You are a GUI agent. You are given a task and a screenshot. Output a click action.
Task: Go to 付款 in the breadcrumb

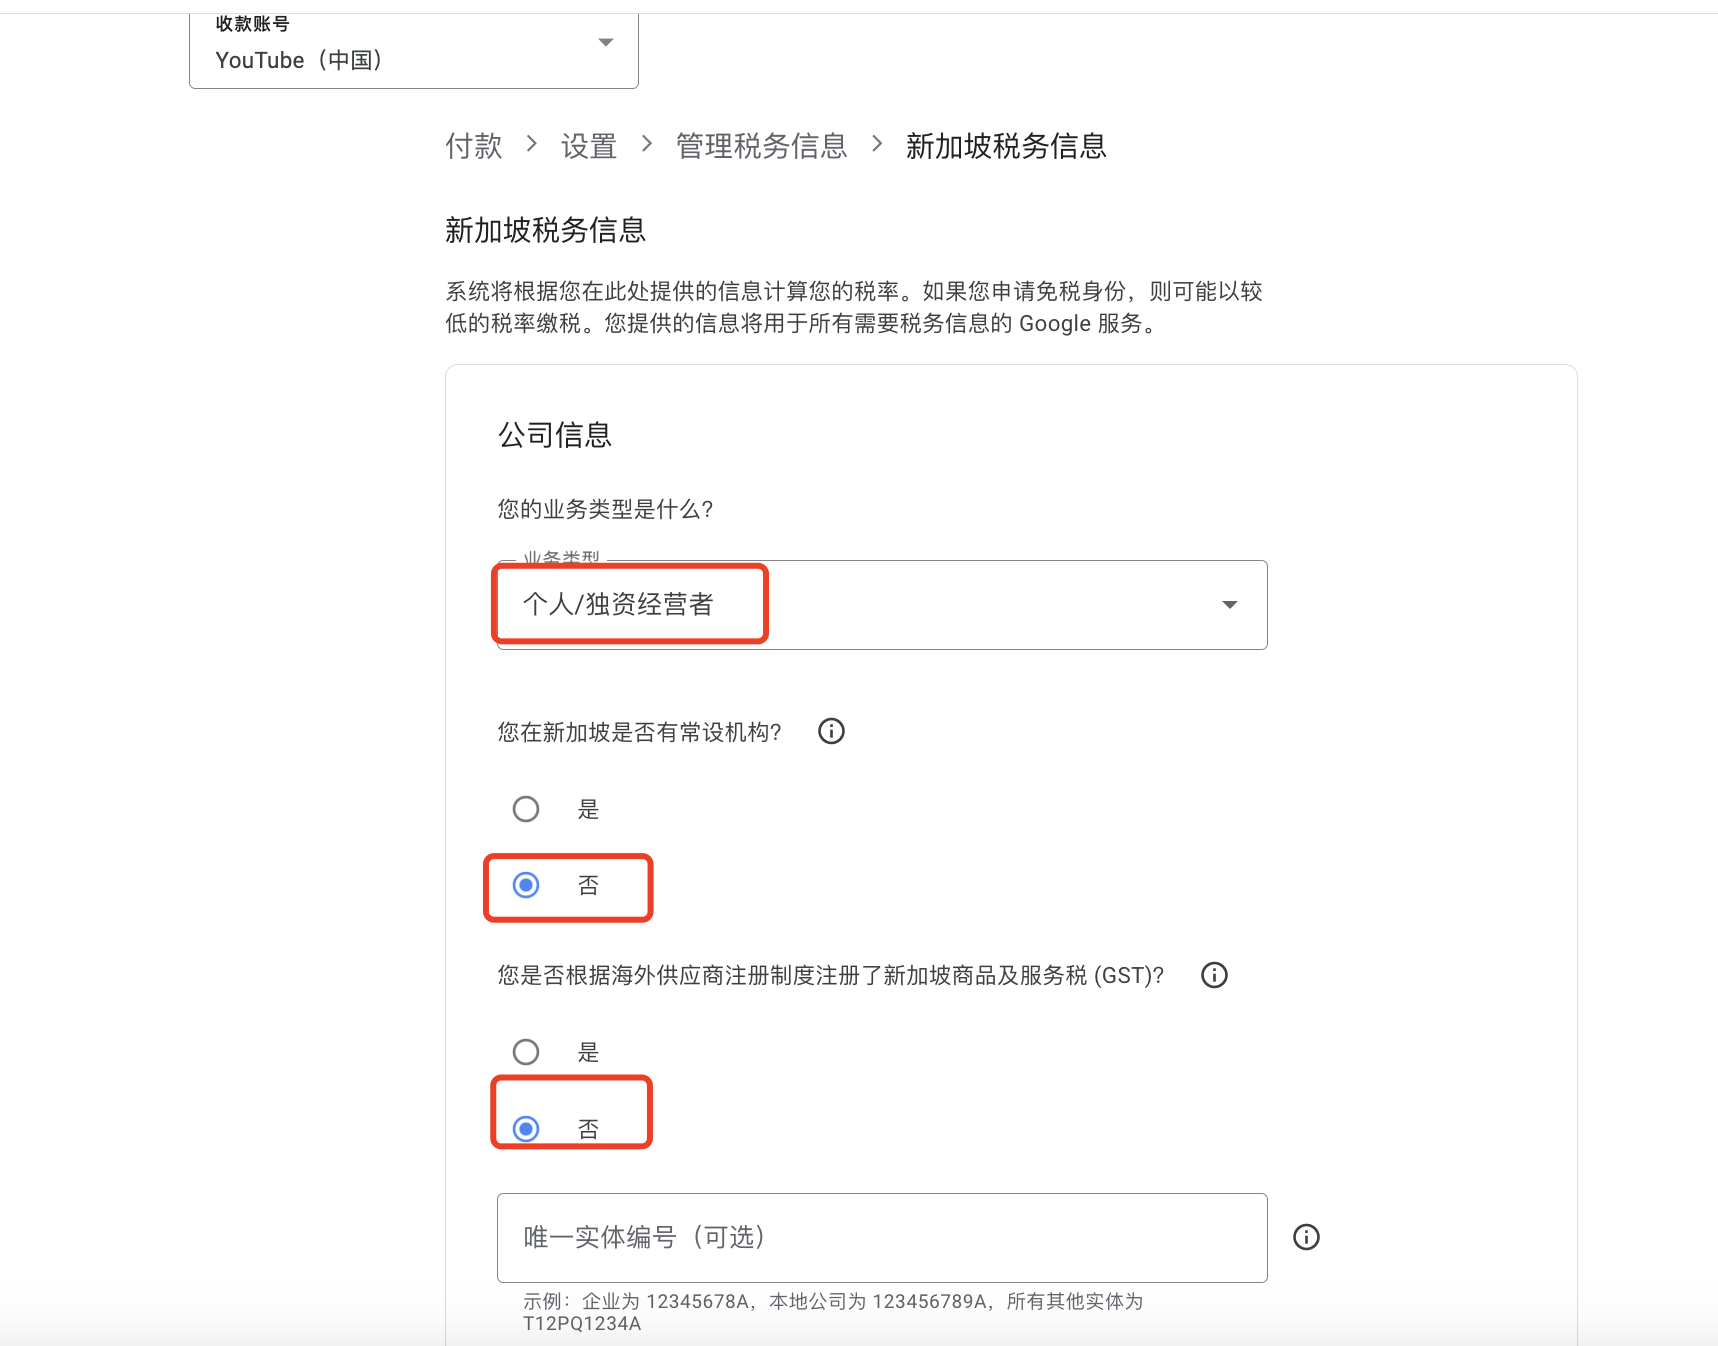pos(474,146)
